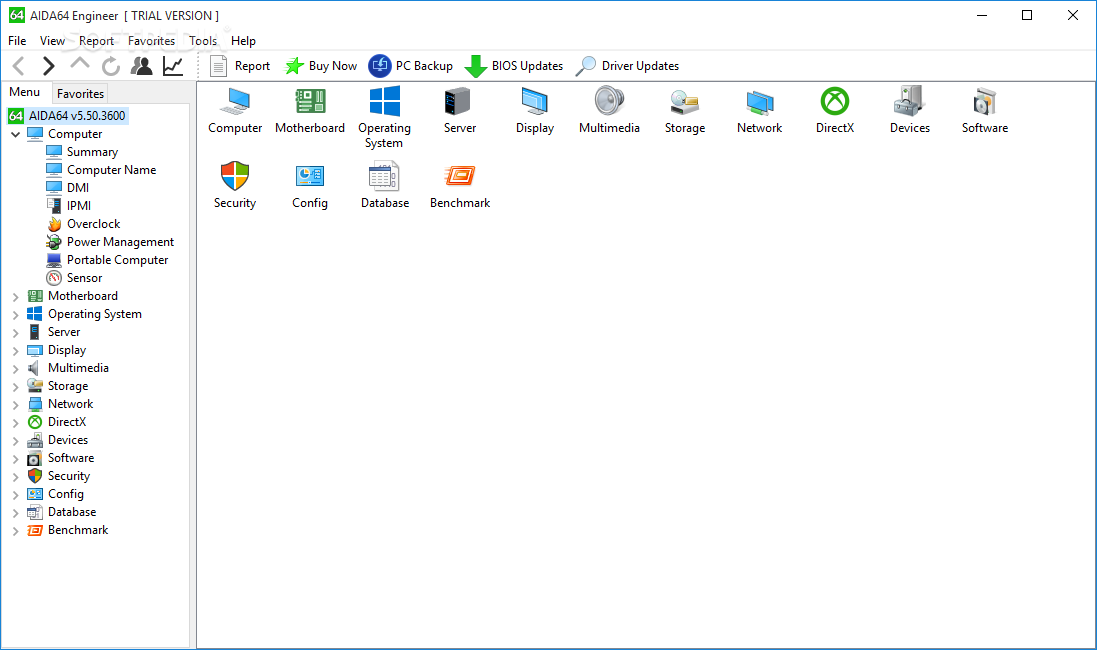
Task: Open the Network icon in main pane
Action: tap(760, 104)
